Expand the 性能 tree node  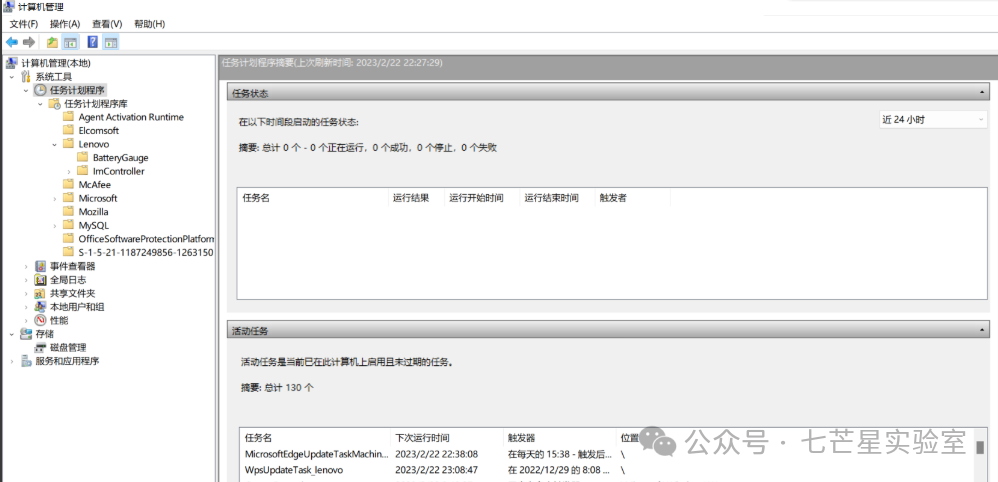point(26,320)
